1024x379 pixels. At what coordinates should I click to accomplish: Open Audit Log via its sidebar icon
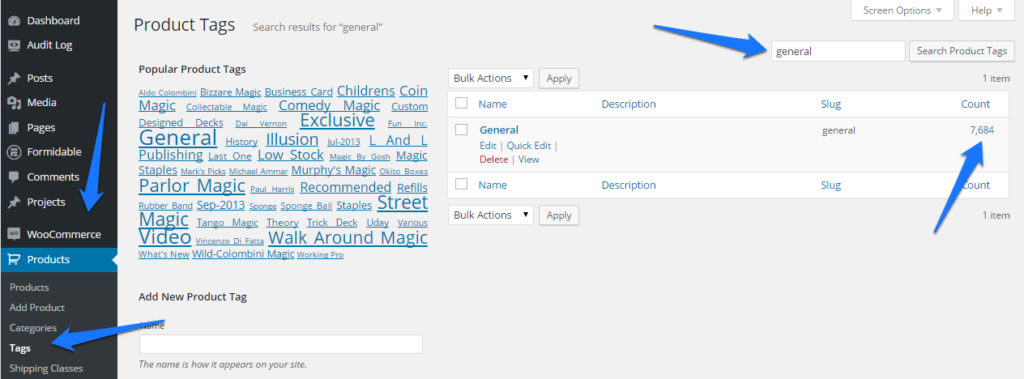(14, 46)
